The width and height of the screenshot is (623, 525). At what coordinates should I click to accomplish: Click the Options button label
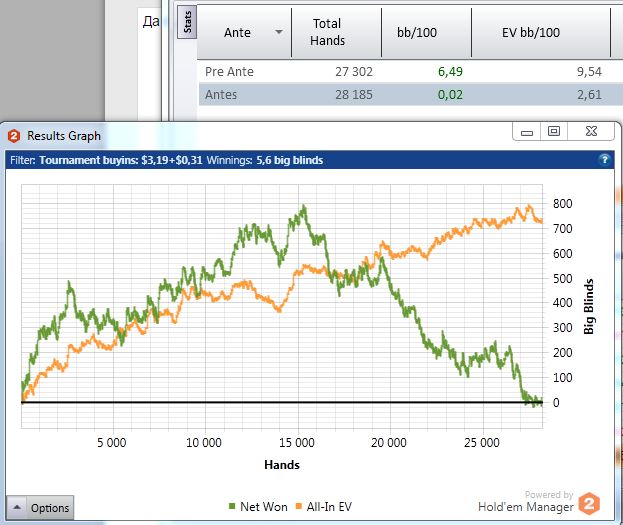(50, 508)
